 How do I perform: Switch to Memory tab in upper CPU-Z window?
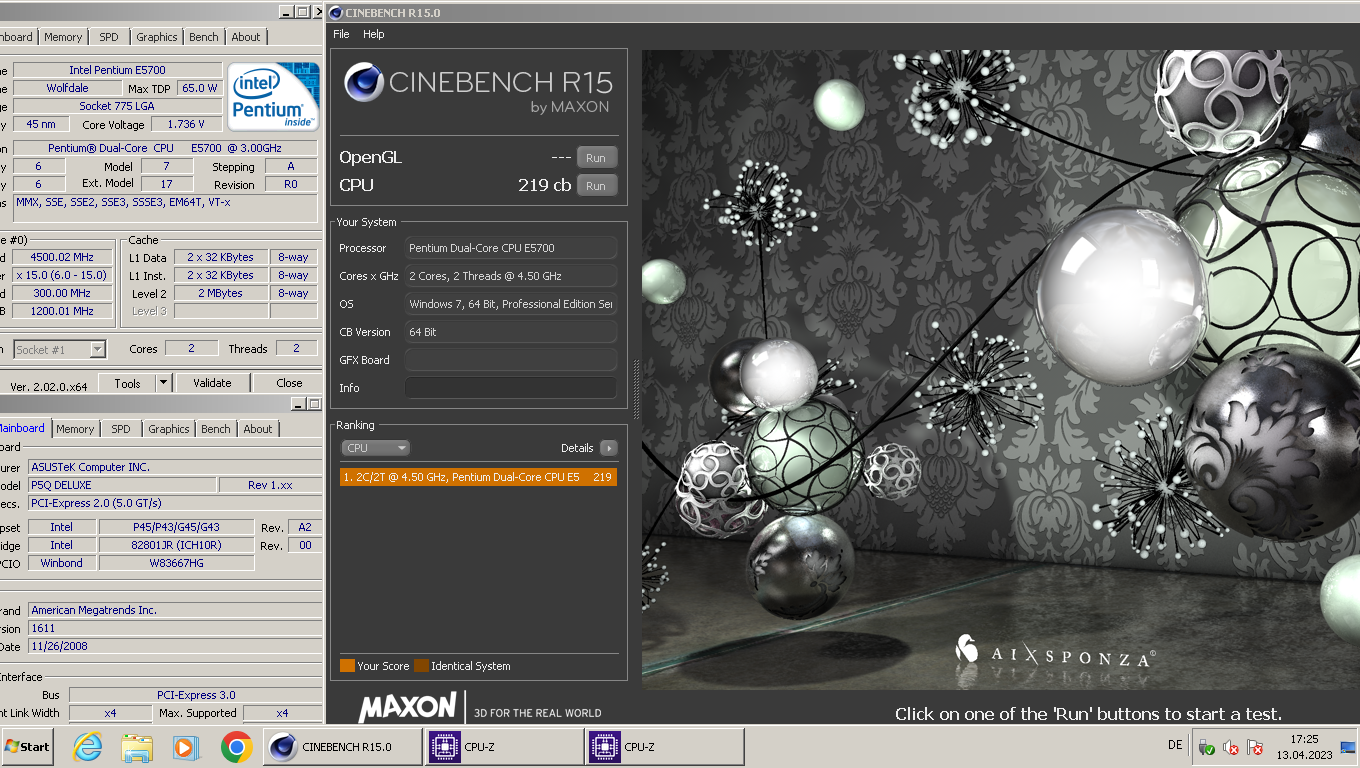point(62,37)
